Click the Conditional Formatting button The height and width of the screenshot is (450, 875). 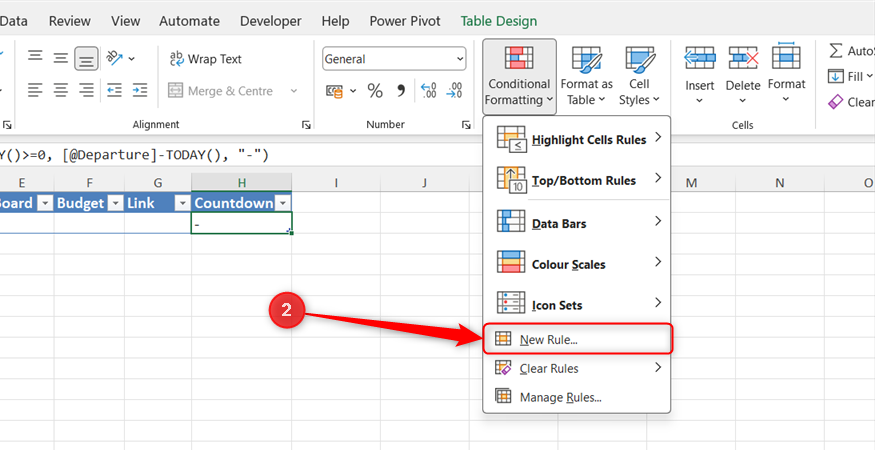(x=519, y=76)
